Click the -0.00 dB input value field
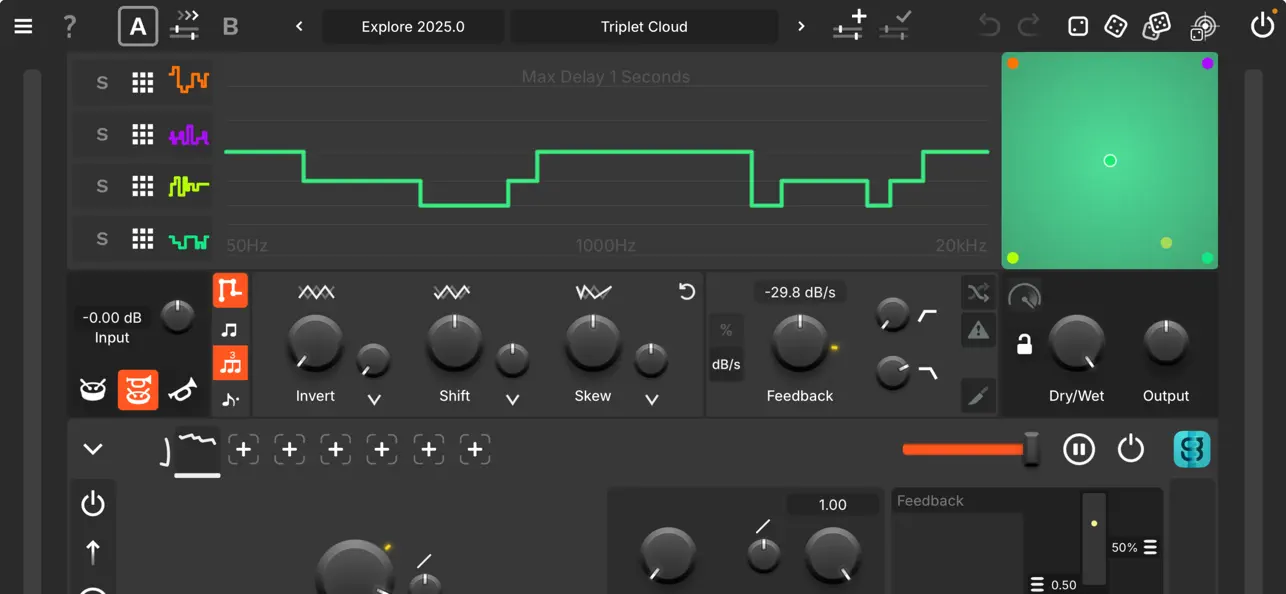The image size is (1286, 594). pos(112,318)
